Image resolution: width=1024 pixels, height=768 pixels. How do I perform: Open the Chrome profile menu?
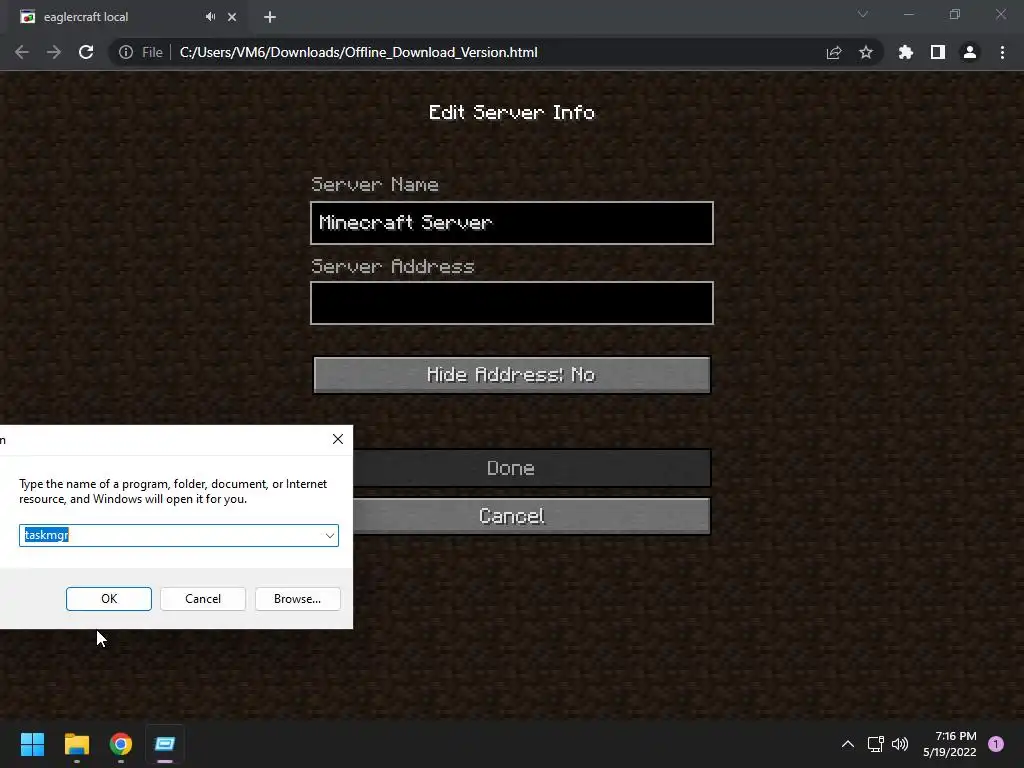pyautogui.click(x=970, y=52)
